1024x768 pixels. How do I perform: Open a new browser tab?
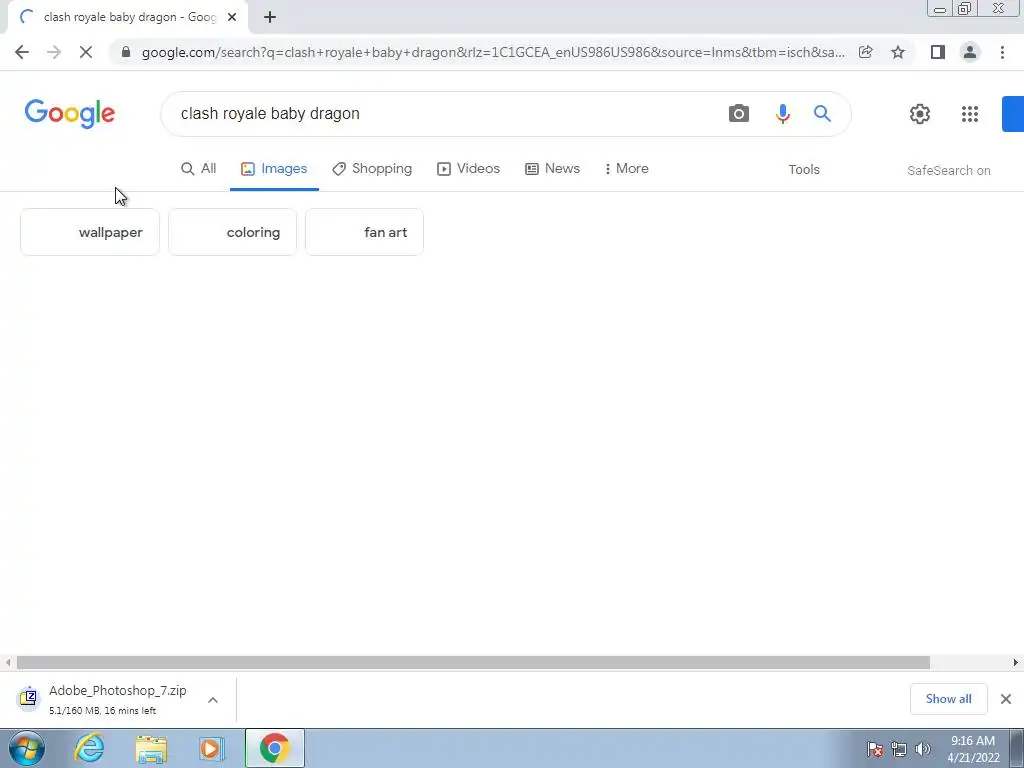(x=270, y=17)
